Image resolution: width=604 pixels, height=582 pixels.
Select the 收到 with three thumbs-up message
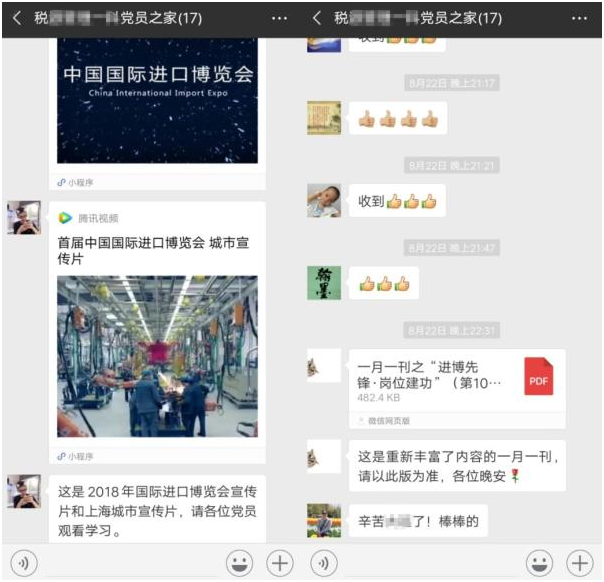(x=398, y=201)
